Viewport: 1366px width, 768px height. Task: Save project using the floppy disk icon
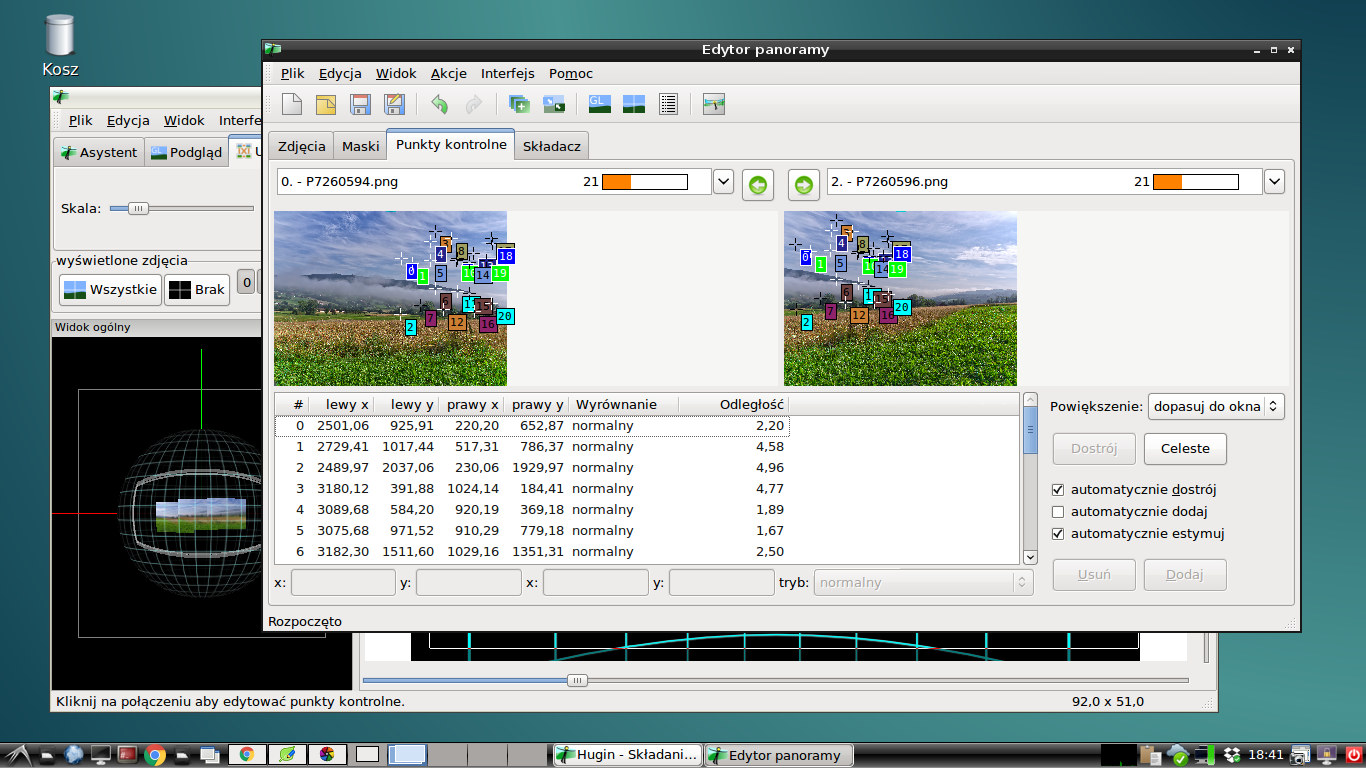click(x=360, y=104)
